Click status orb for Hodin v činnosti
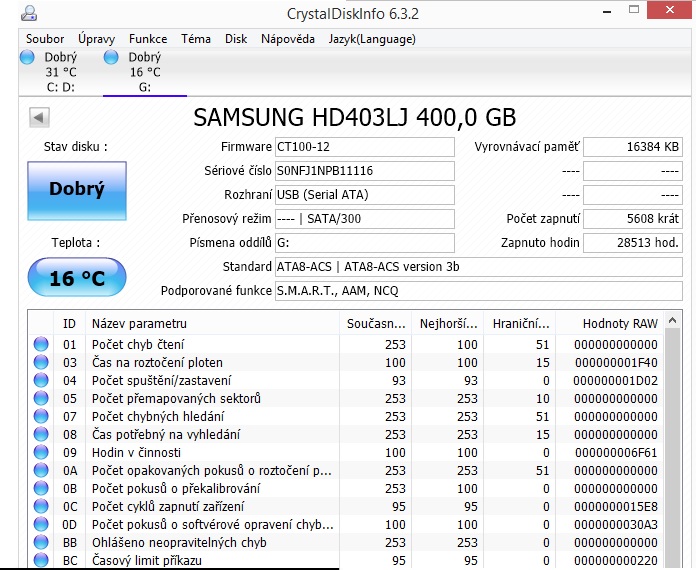Viewport: 696px width, 570px height. [41, 452]
